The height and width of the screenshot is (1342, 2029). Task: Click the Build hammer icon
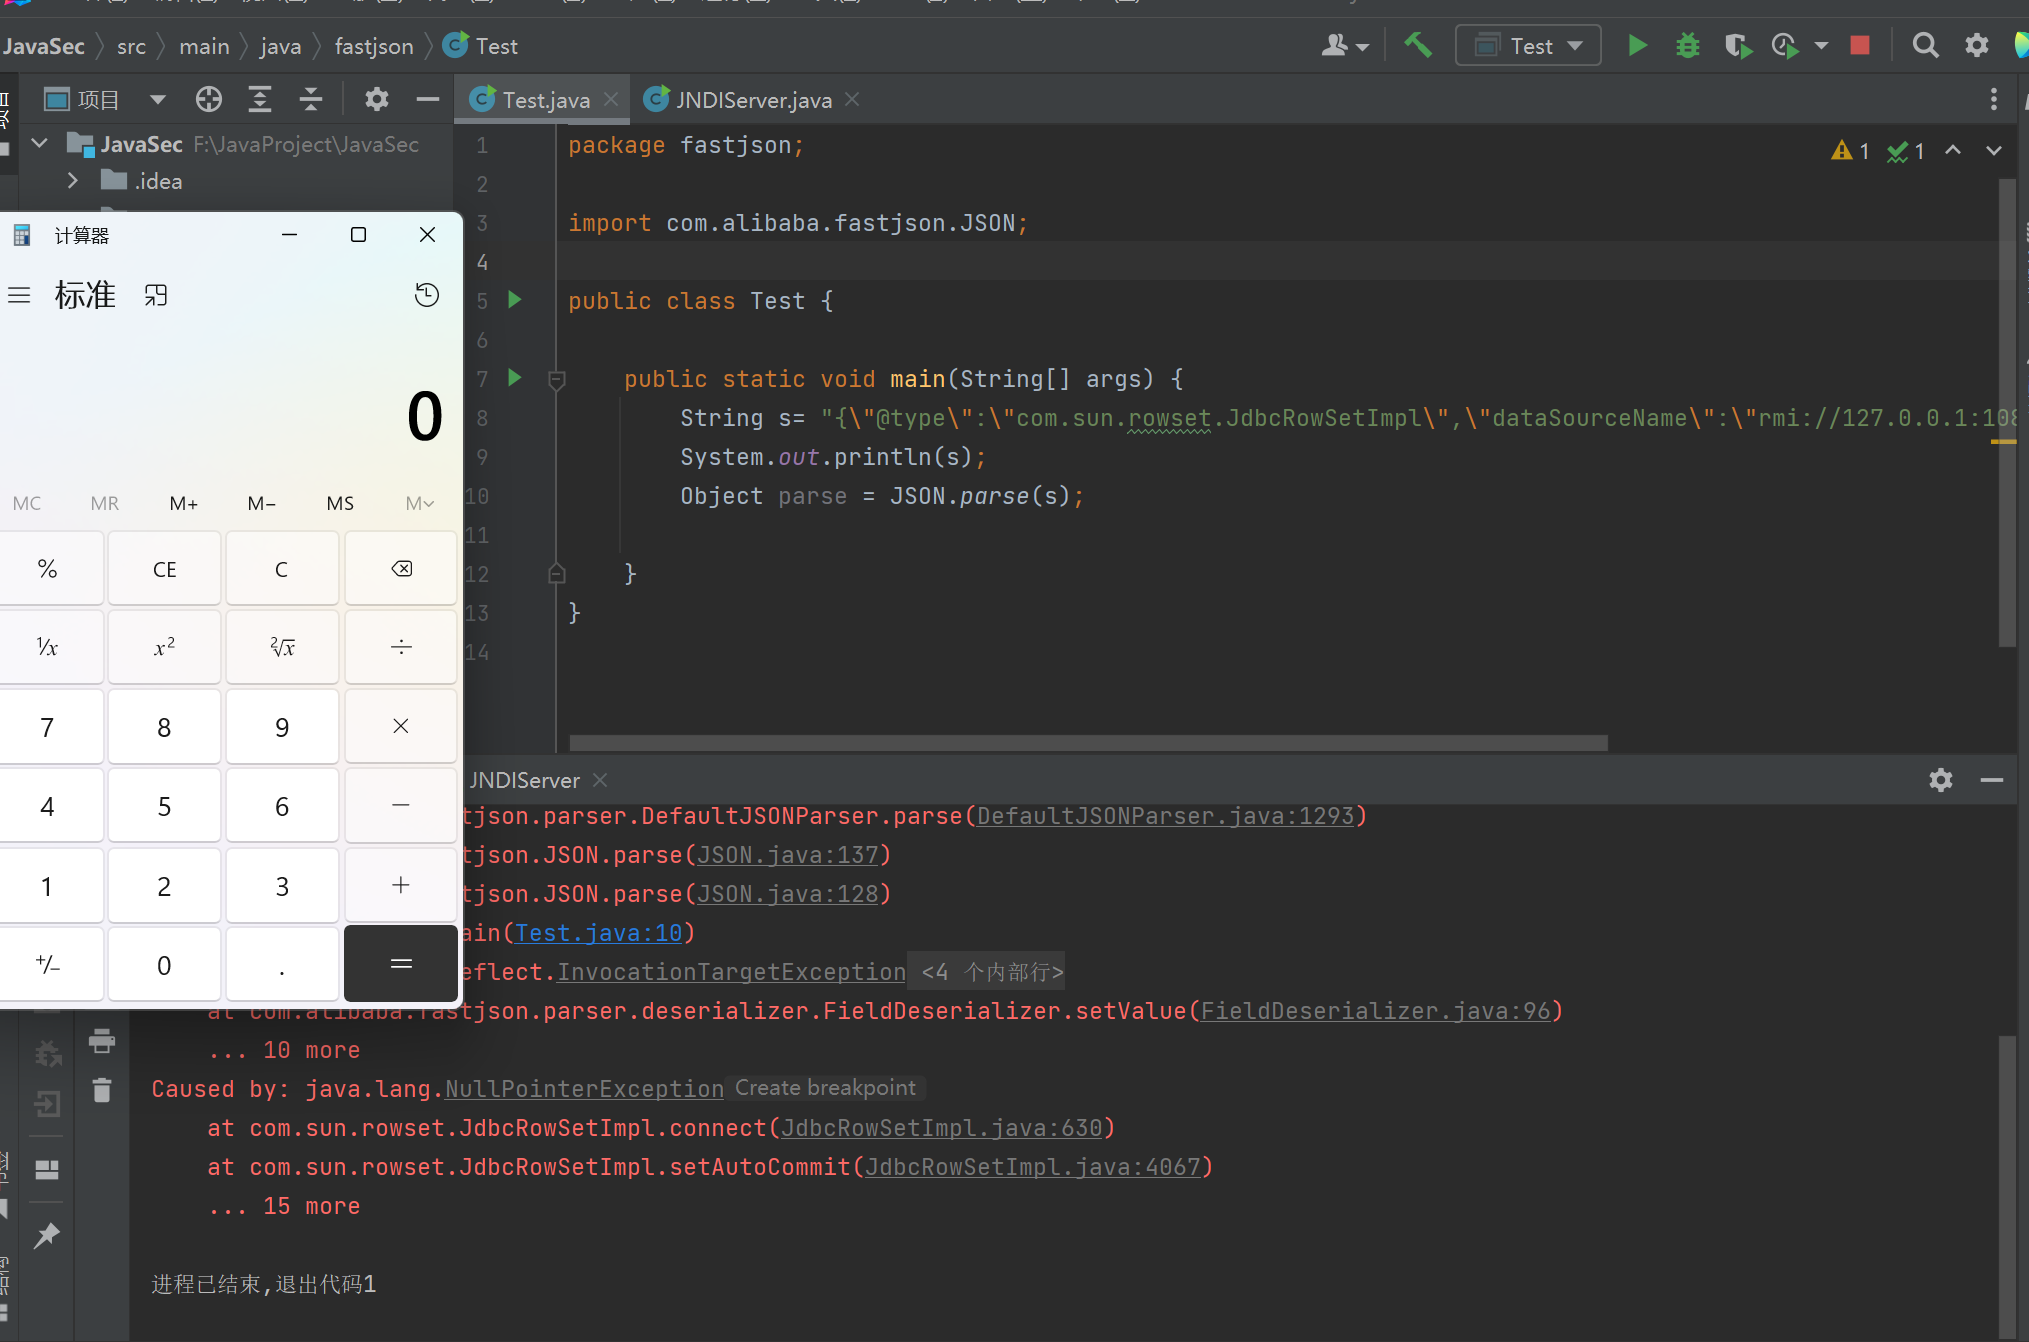(1417, 46)
